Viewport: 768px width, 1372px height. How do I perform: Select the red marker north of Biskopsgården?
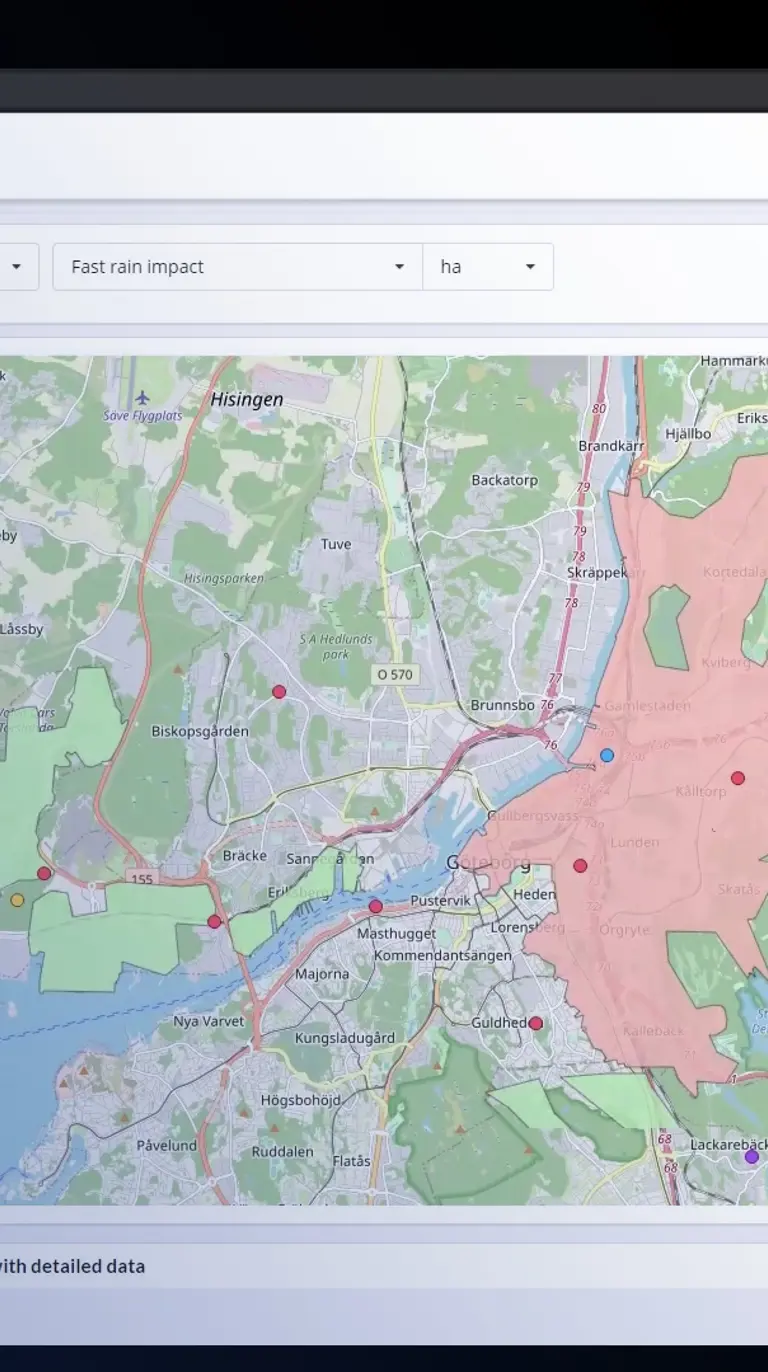[x=279, y=691]
